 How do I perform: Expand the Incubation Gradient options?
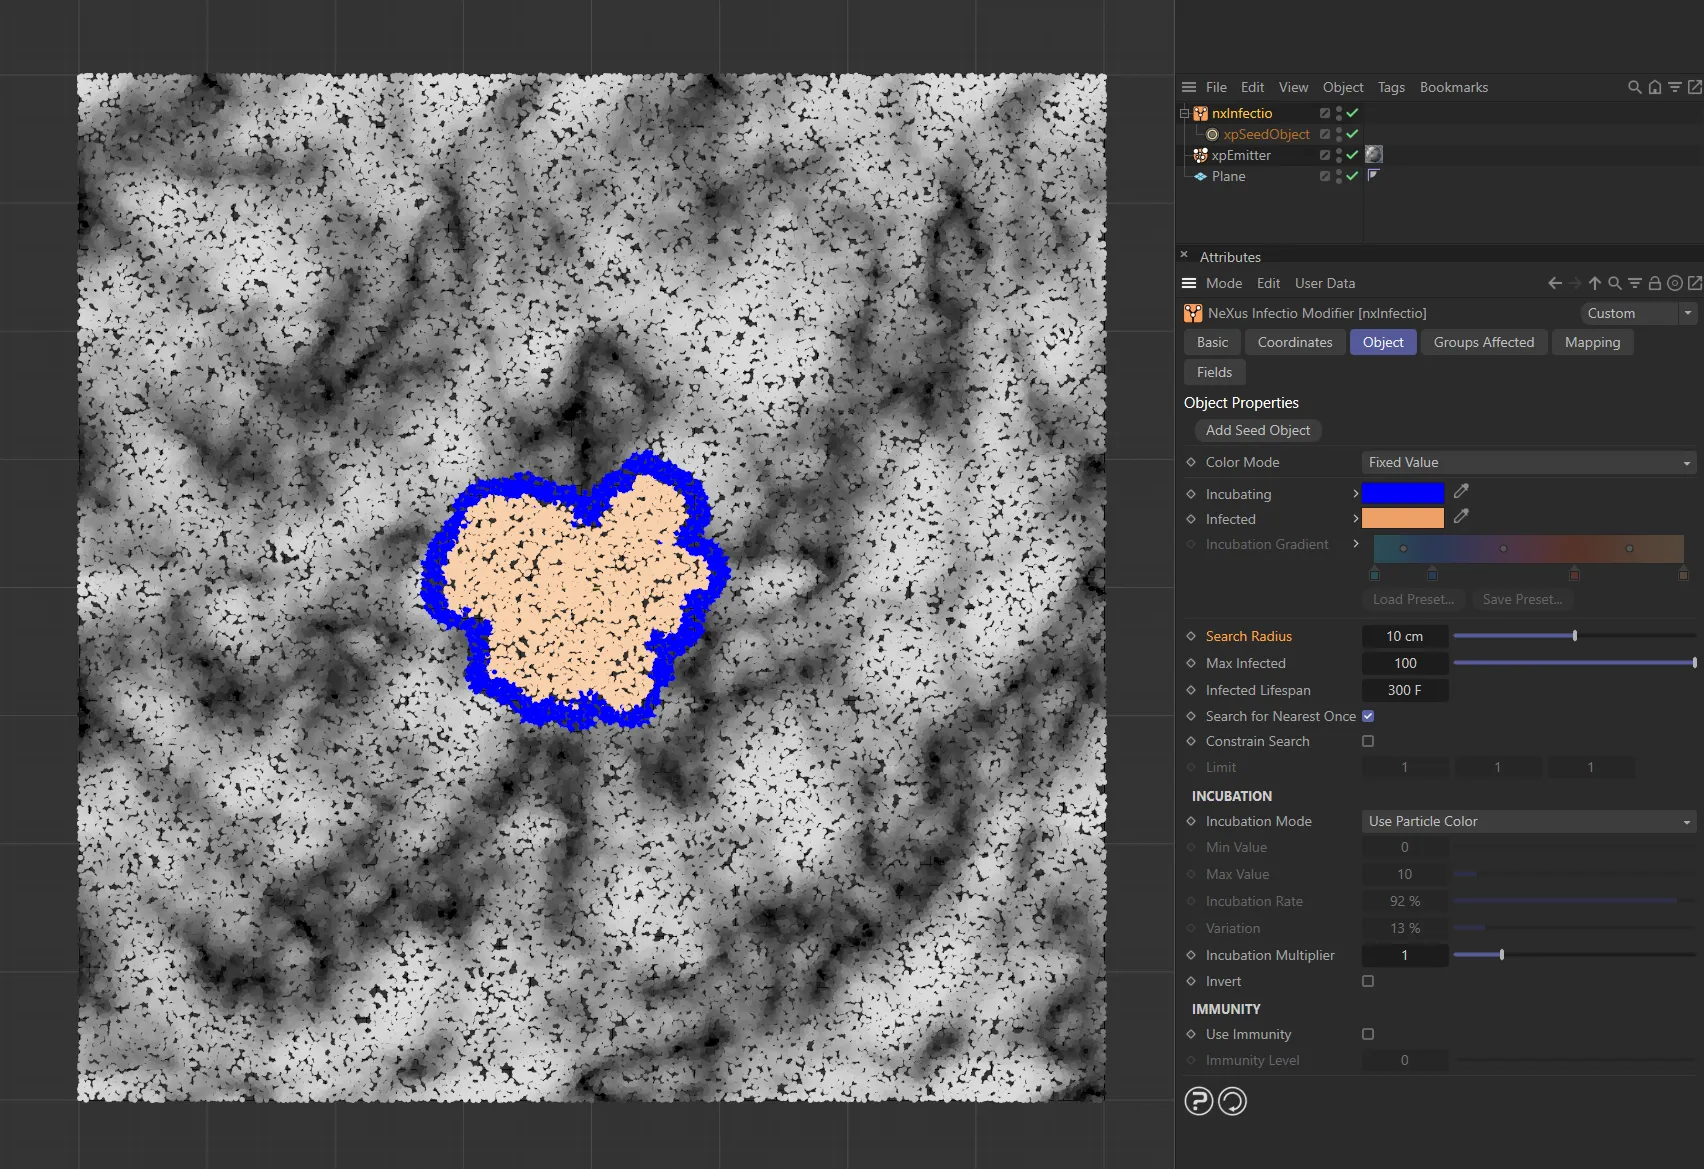coord(1355,544)
